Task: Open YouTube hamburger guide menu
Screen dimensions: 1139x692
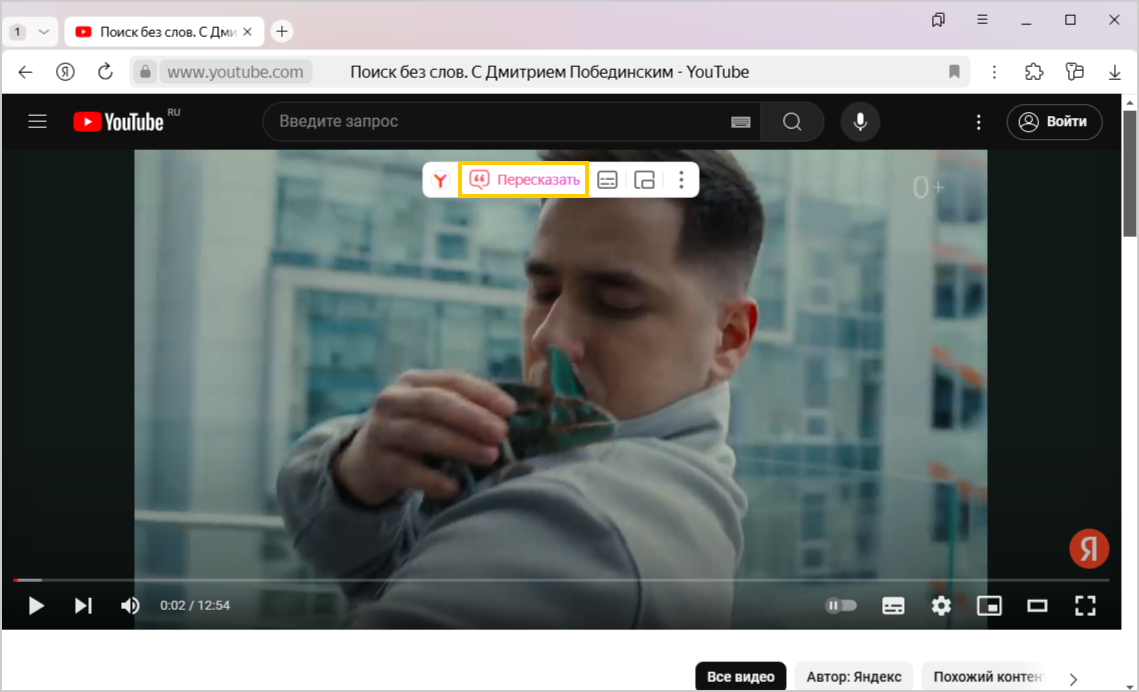Action: click(38, 122)
